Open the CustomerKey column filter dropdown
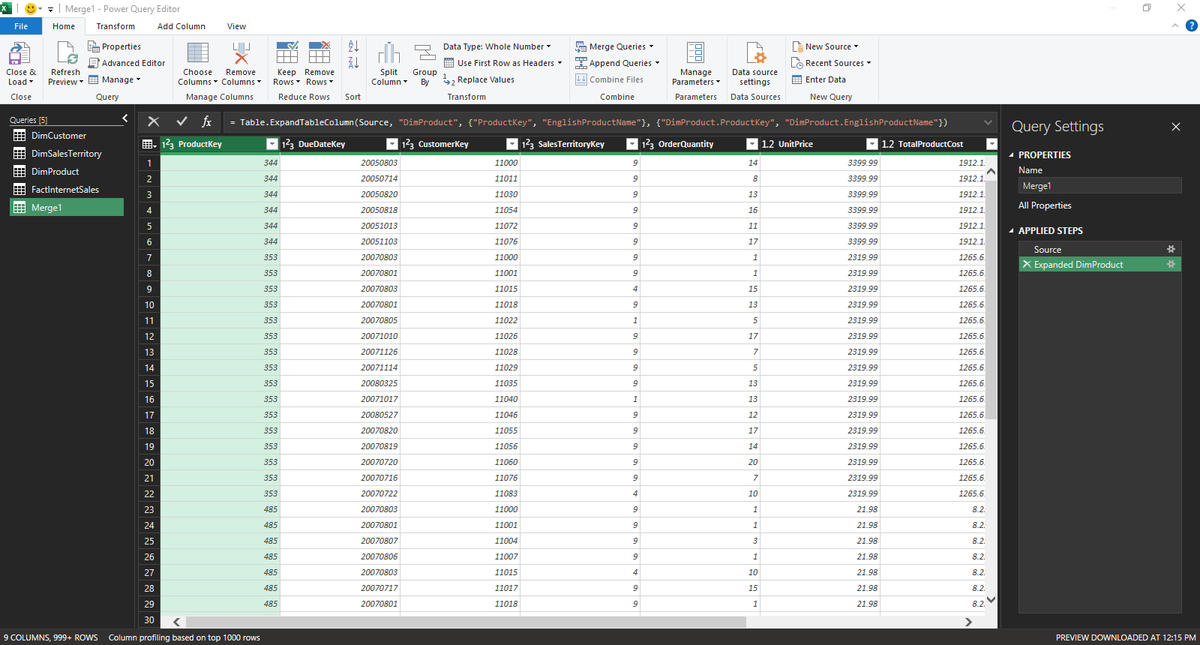The image size is (1200, 645). pyautogui.click(x=512, y=145)
